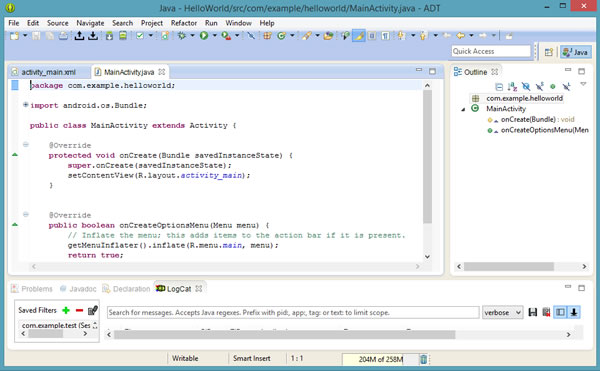Click the Next Annotation icon
This screenshot has width=600, height=371.
click(x=401, y=36)
